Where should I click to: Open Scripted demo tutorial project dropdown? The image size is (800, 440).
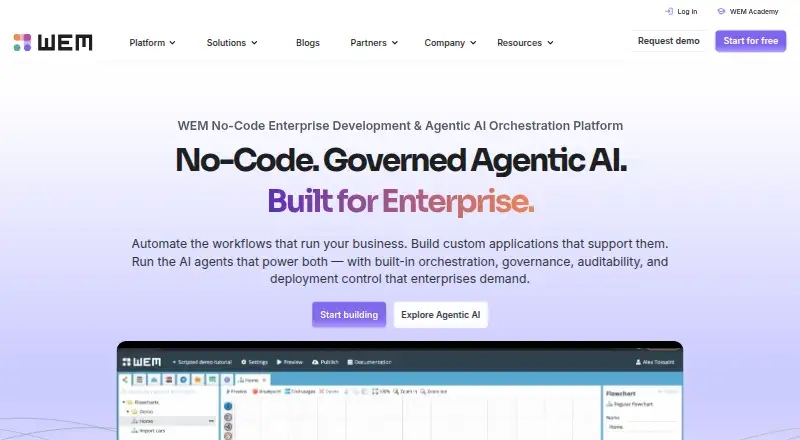(202, 362)
